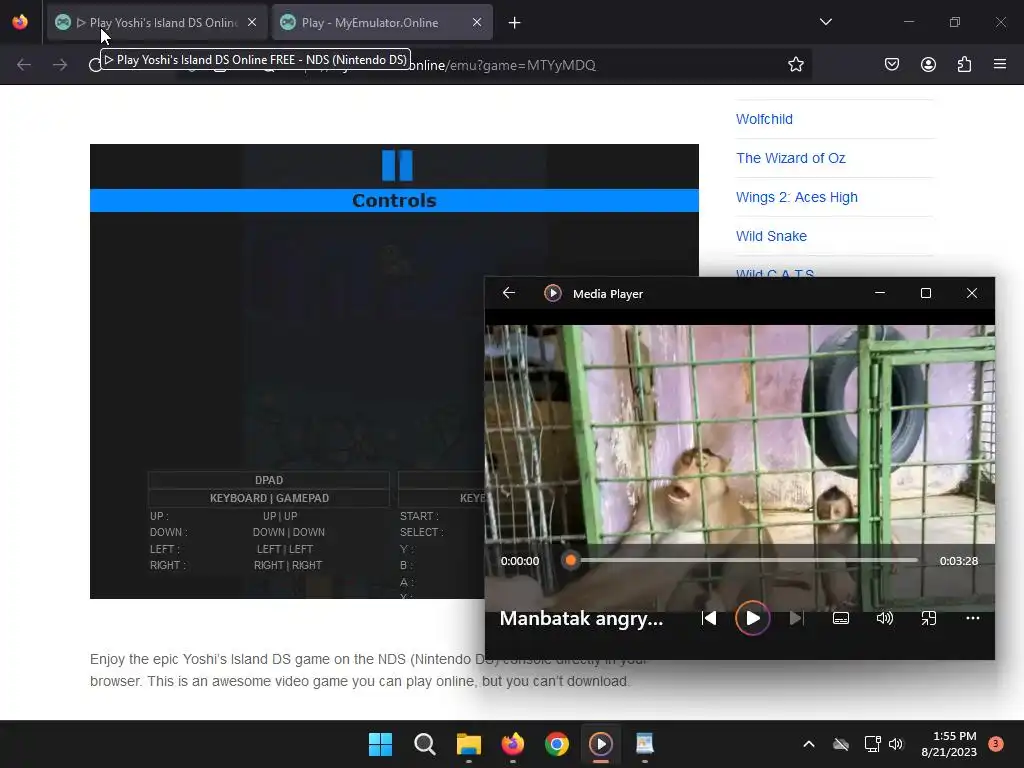Switch to the Play - MyEmulator.Online tab
This screenshot has width=1024, height=768.
(382, 23)
